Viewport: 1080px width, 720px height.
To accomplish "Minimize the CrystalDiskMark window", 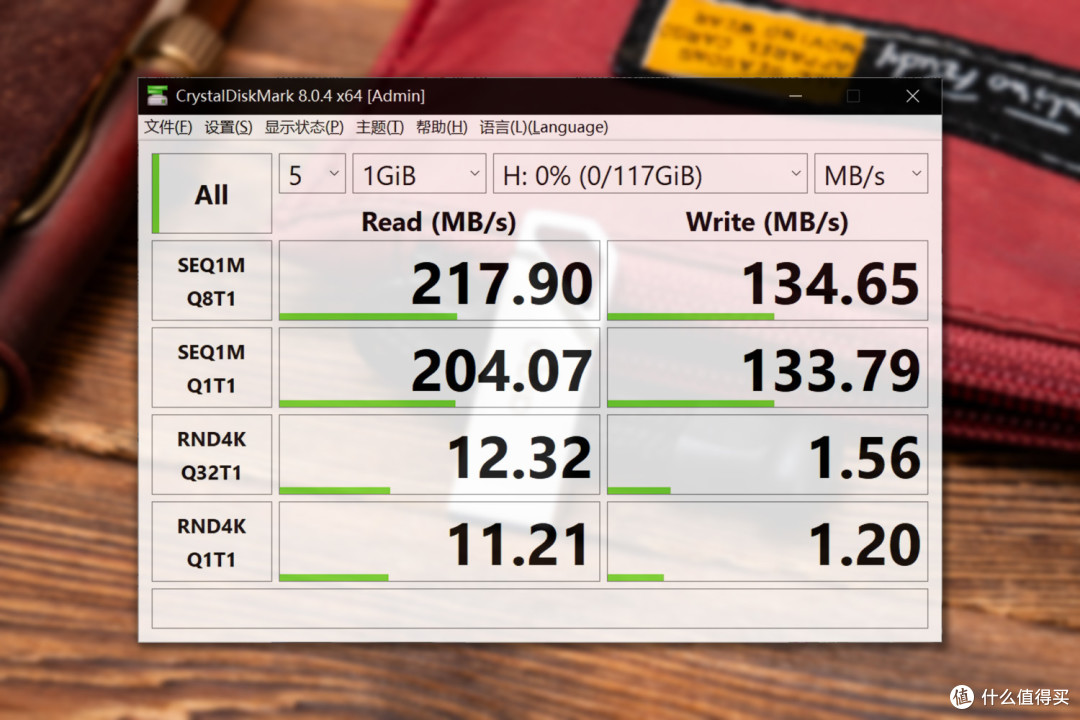I will pyautogui.click(x=796, y=96).
